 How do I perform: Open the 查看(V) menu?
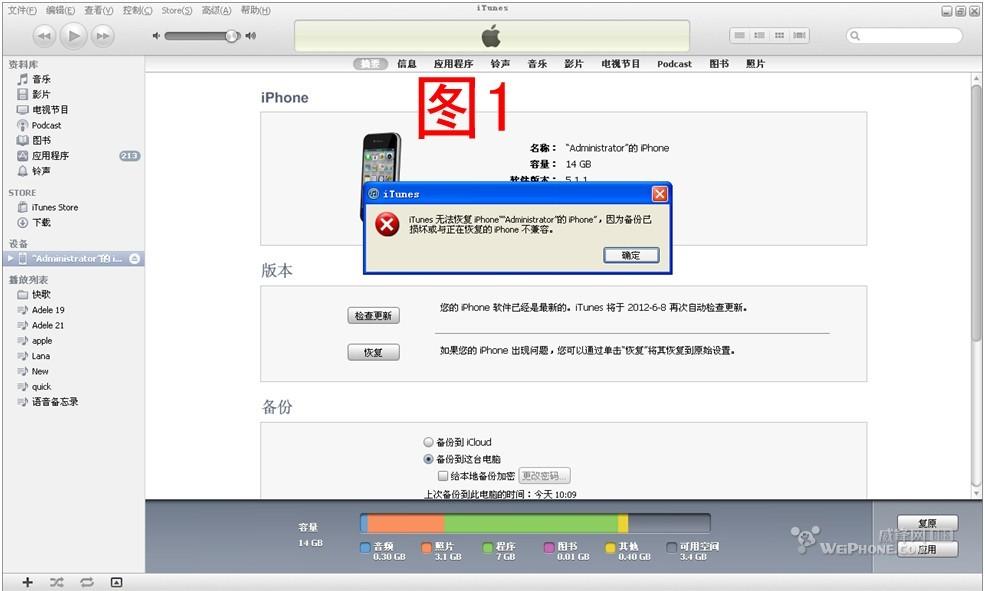pos(99,10)
